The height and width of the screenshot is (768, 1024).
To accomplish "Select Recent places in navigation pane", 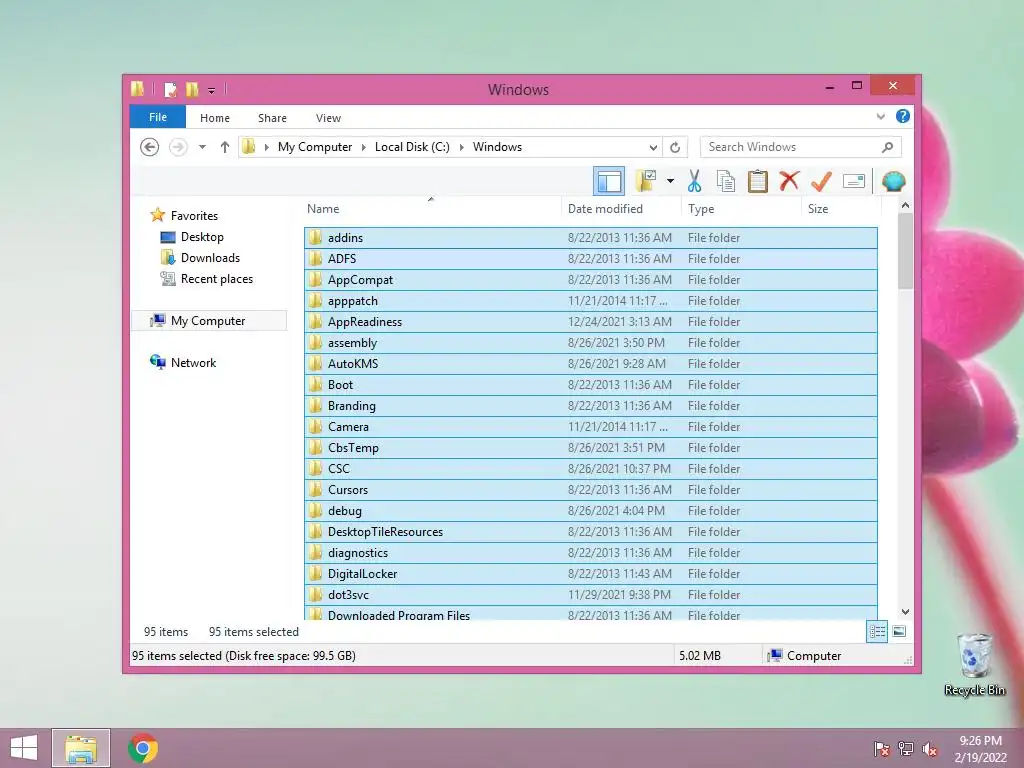I will pyautogui.click(x=217, y=279).
